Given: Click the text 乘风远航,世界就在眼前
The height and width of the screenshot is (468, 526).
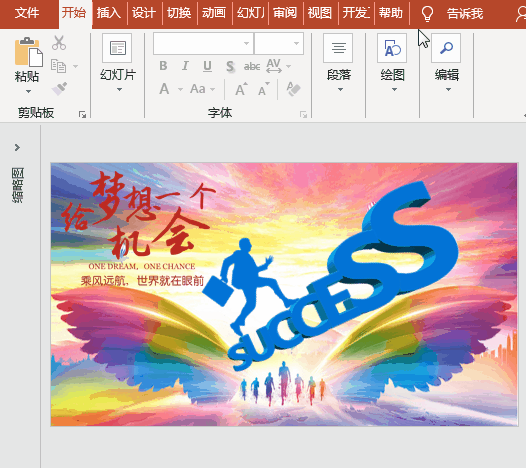Looking at the screenshot, I should tap(142, 280).
